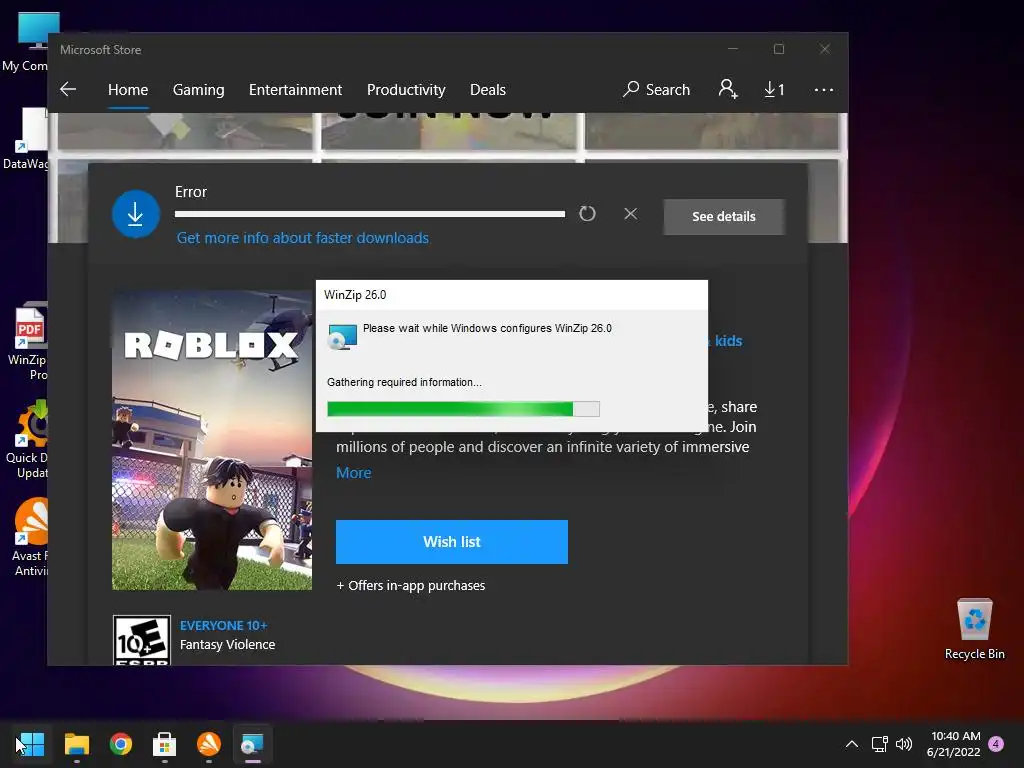Open Microsoft Store taskbar icon

point(165,744)
